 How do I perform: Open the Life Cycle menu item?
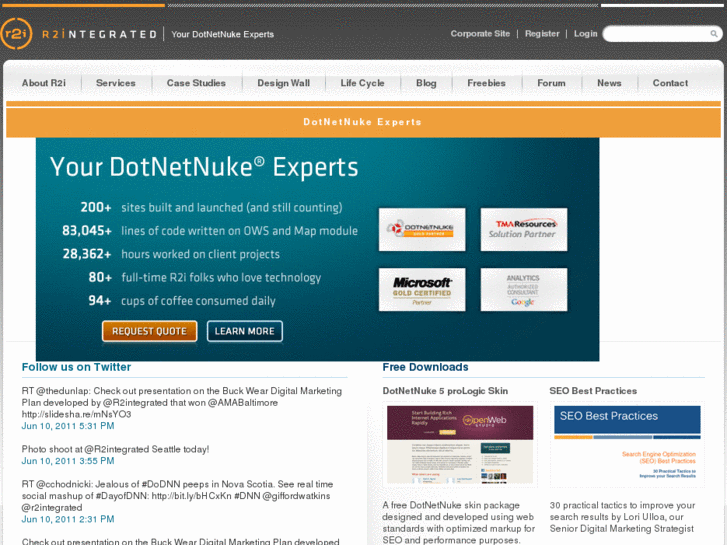[x=362, y=83]
